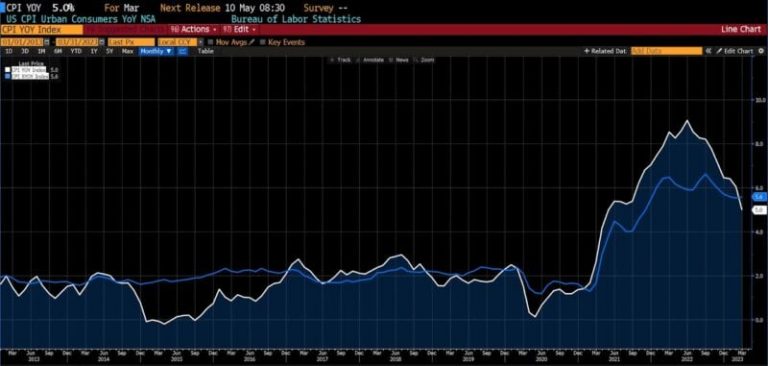Image resolution: width=768 pixels, height=366 pixels.
Task: Click the collapse double-arrow icon beside Add Data
Action: [x=708, y=51]
